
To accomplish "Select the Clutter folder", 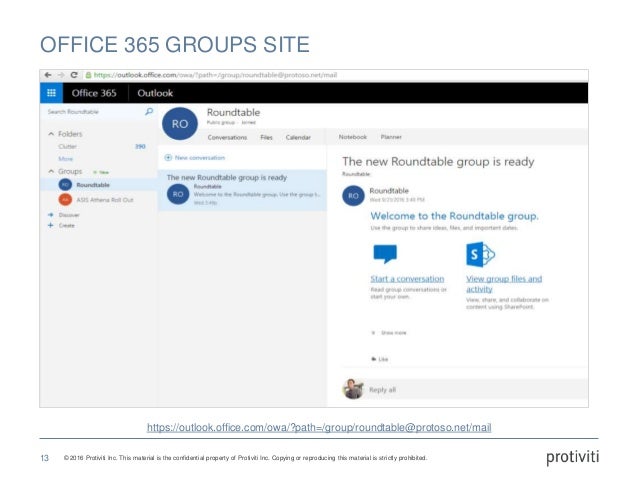I will pyautogui.click(x=68, y=146).
